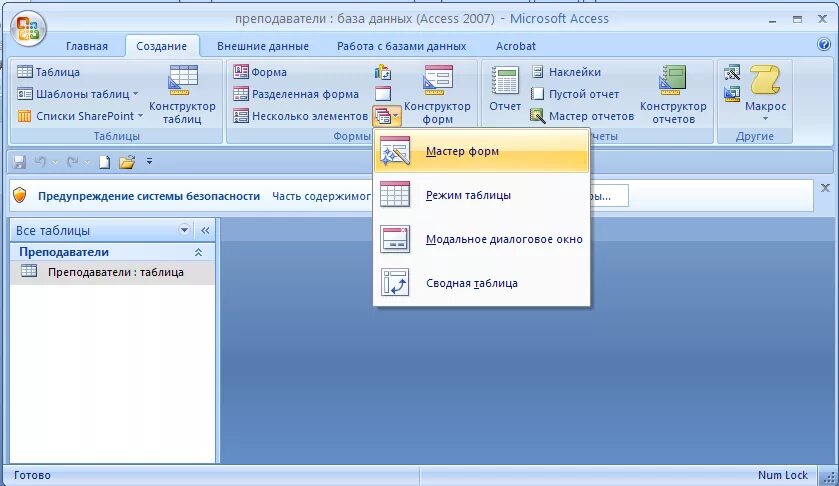Start Мастер отчетов wizard
The width and height of the screenshot is (839, 486).
(x=582, y=116)
